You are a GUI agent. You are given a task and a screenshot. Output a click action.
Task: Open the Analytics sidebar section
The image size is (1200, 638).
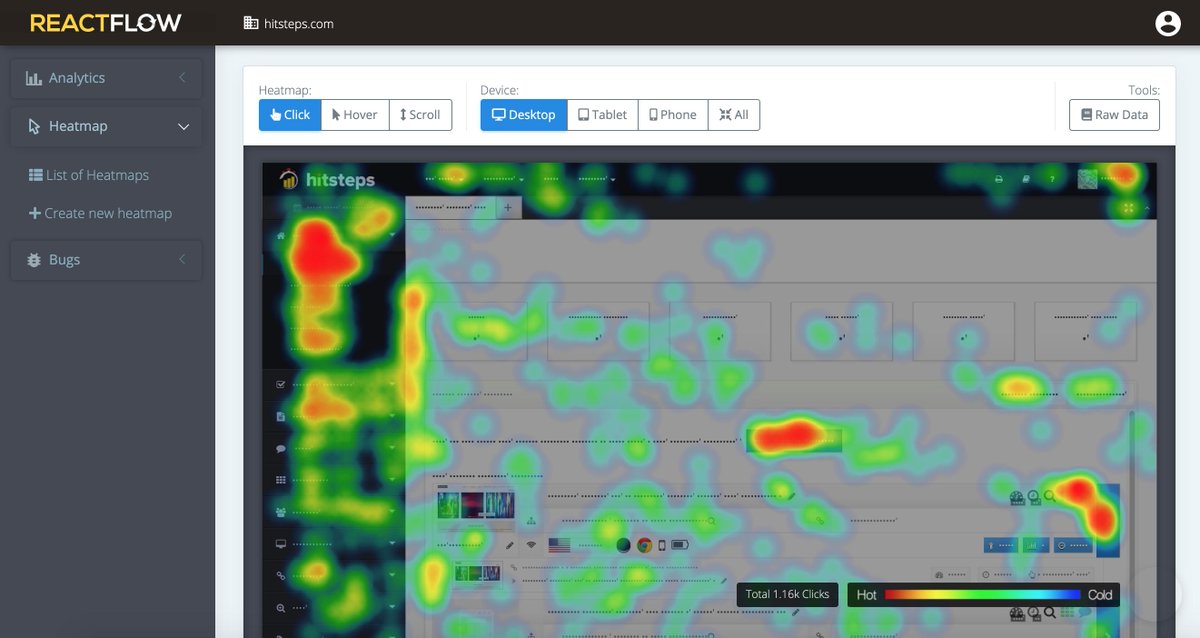click(106, 78)
